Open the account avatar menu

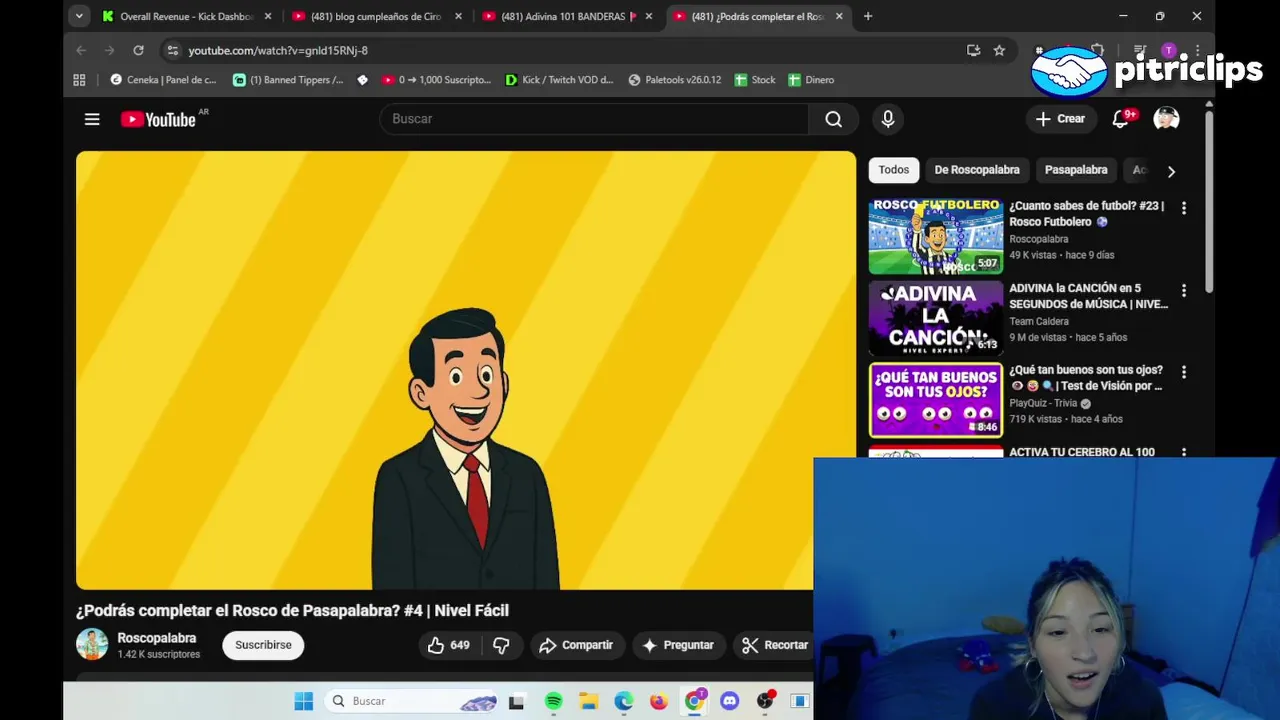point(1166,119)
